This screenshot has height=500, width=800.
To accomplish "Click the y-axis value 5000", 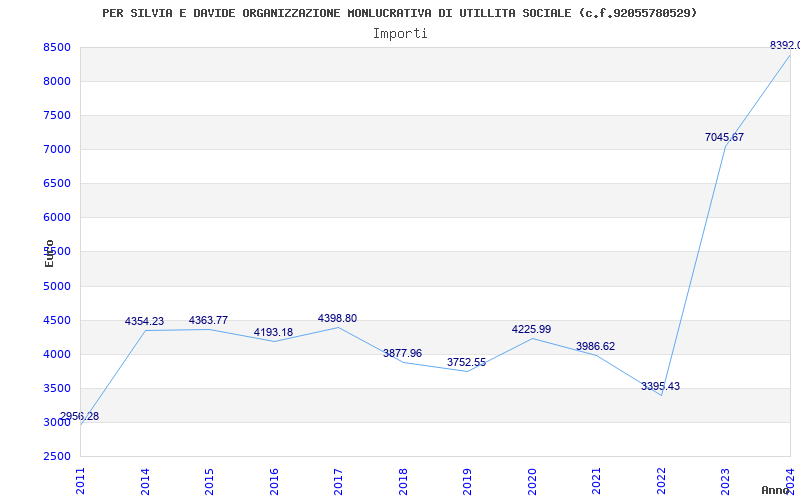I will coord(57,286).
